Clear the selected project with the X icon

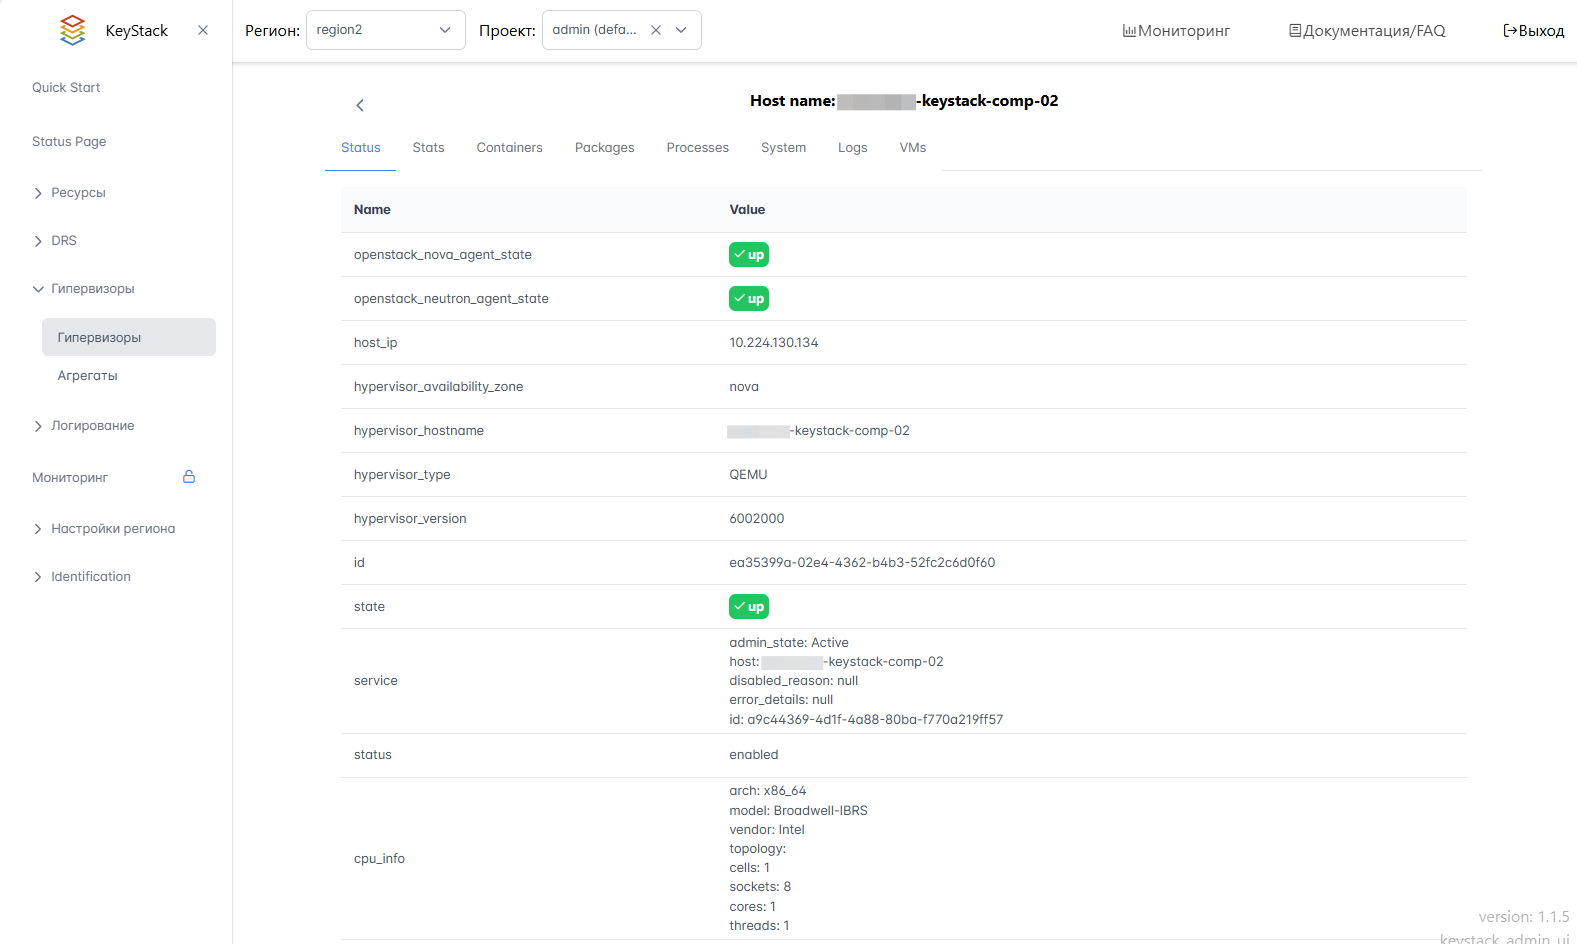pos(656,30)
